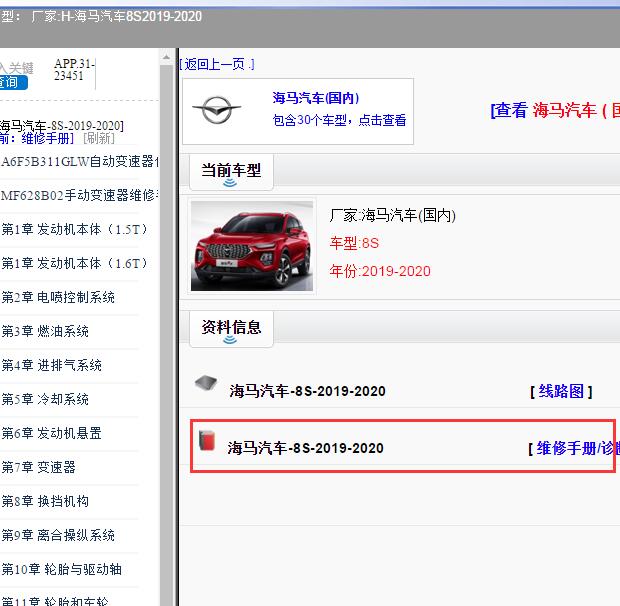Image resolution: width=620 pixels, height=606 pixels.
Task: Click the red repair manual book icon
Action: click(206, 440)
